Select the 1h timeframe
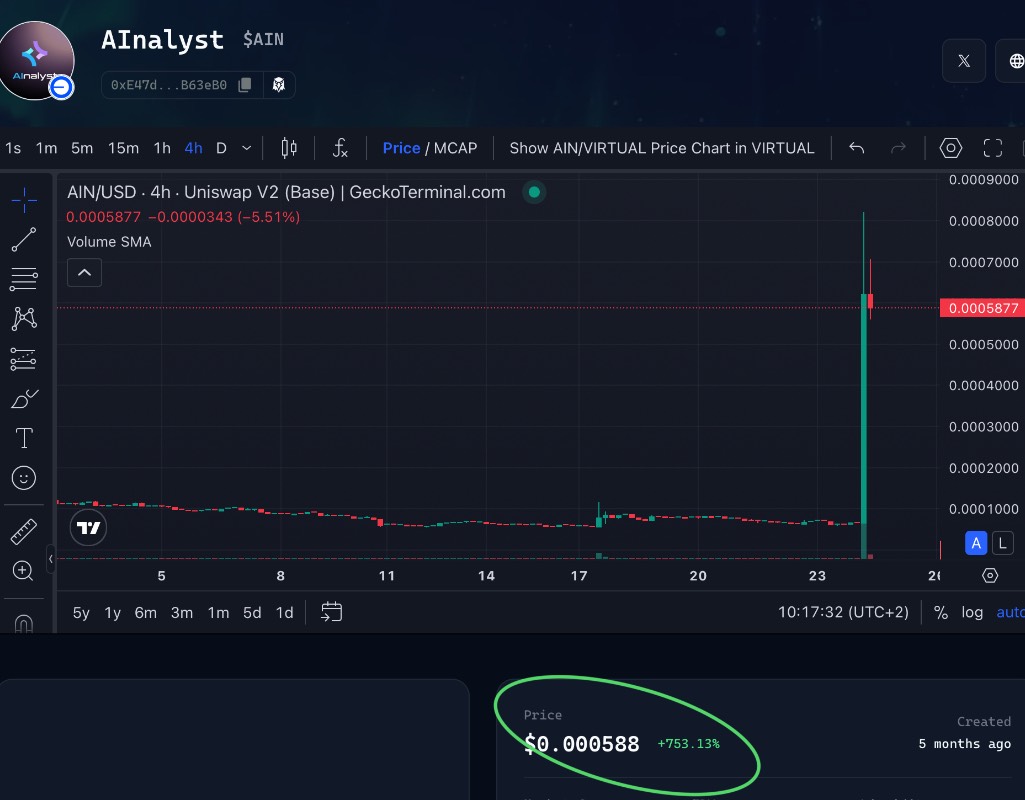This screenshot has height=800, width=1025. coord(162,148)
